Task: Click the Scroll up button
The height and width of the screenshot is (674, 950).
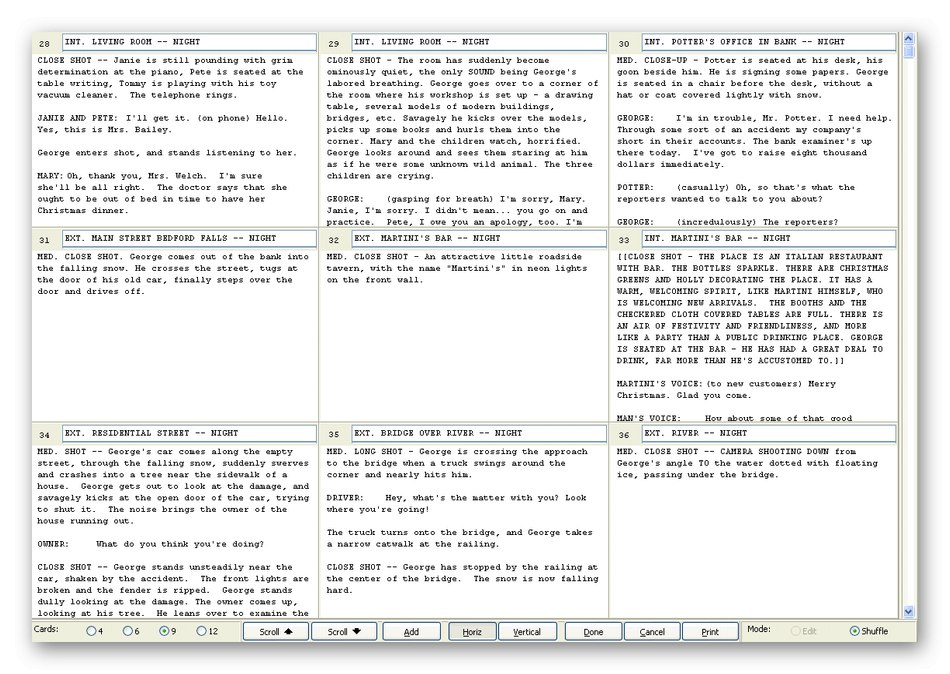Action: [276, 632]
